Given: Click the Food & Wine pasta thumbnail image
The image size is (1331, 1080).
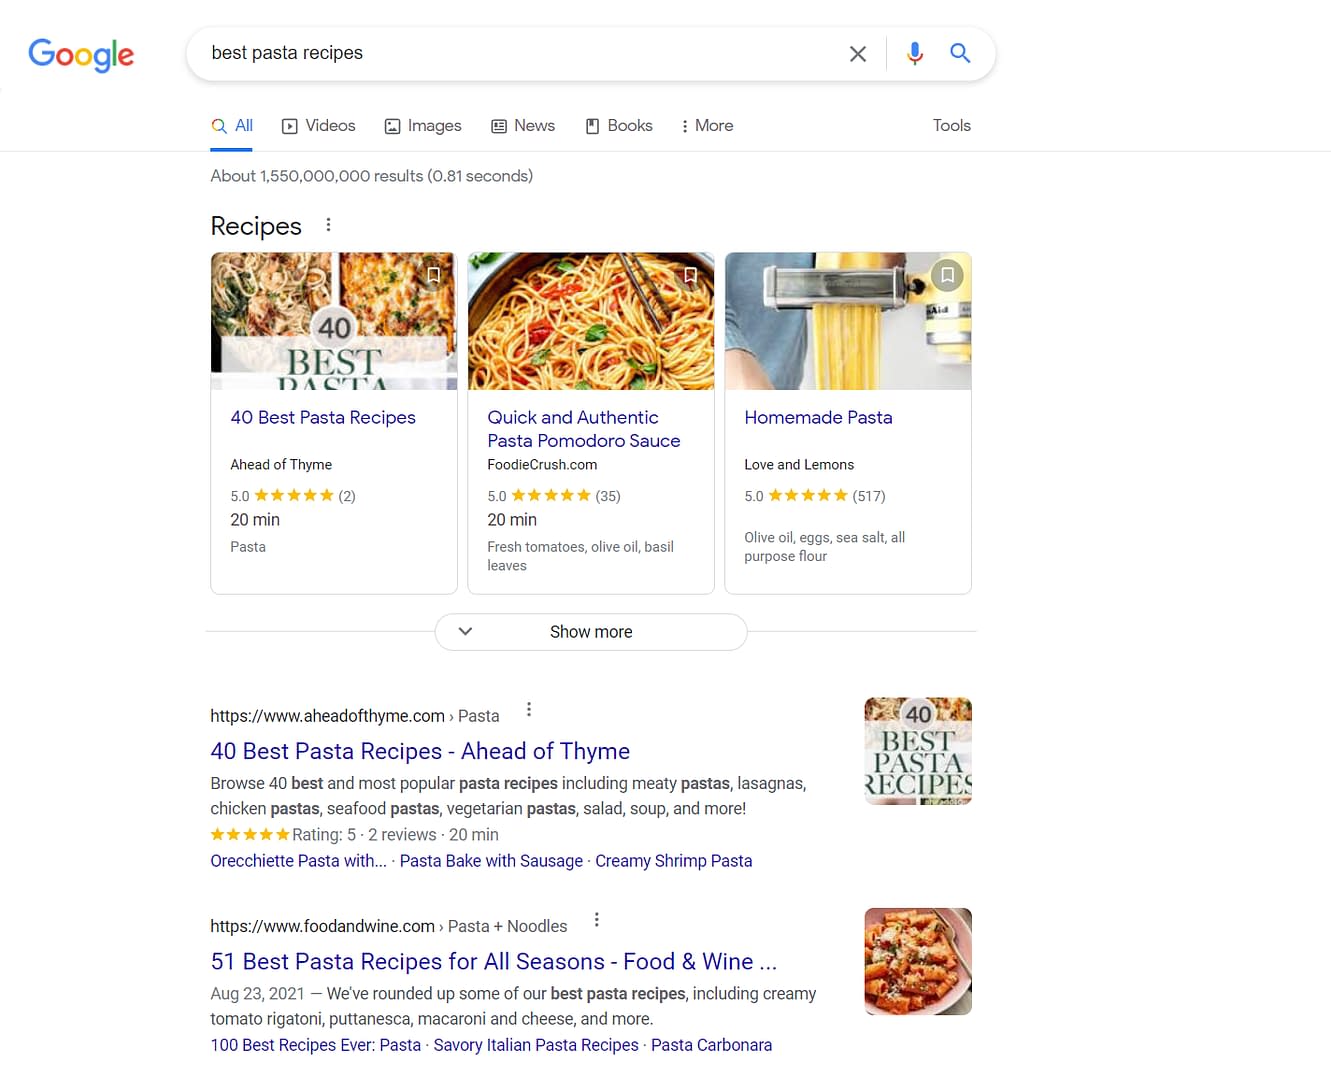Looking at the screenshot, I should (917, 961).
